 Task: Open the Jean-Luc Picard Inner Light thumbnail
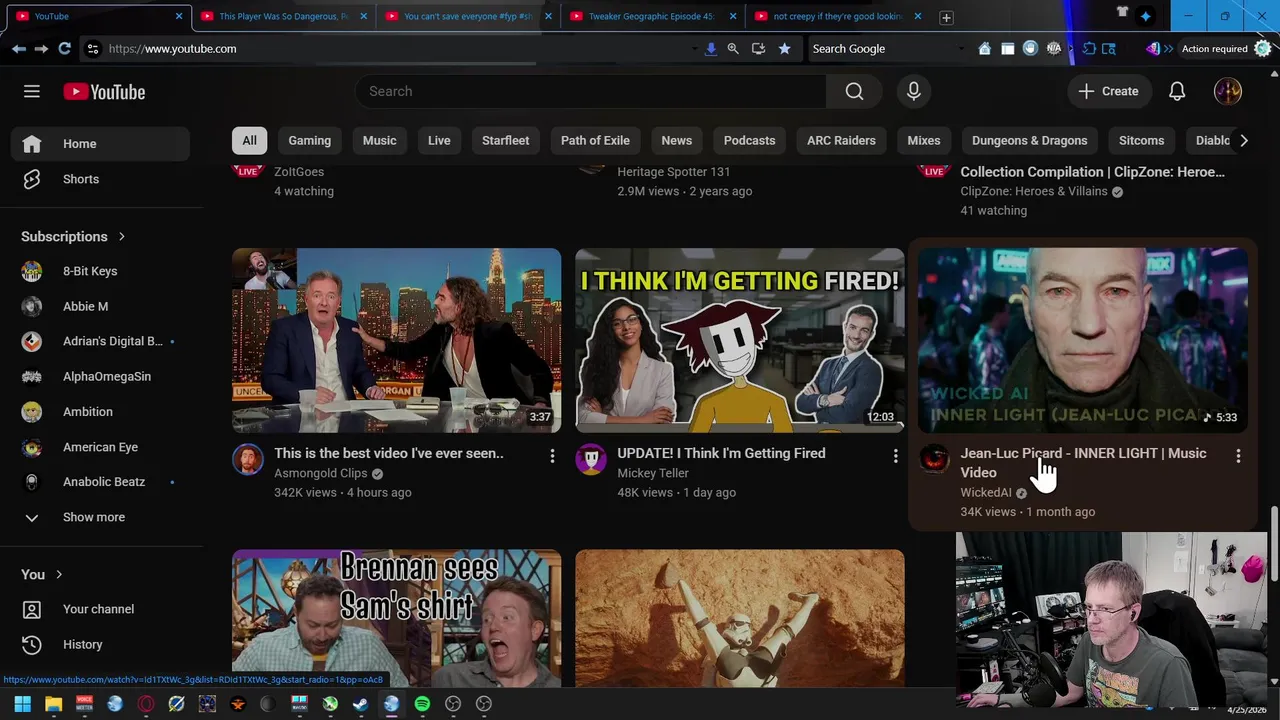tap(1082, 340)
